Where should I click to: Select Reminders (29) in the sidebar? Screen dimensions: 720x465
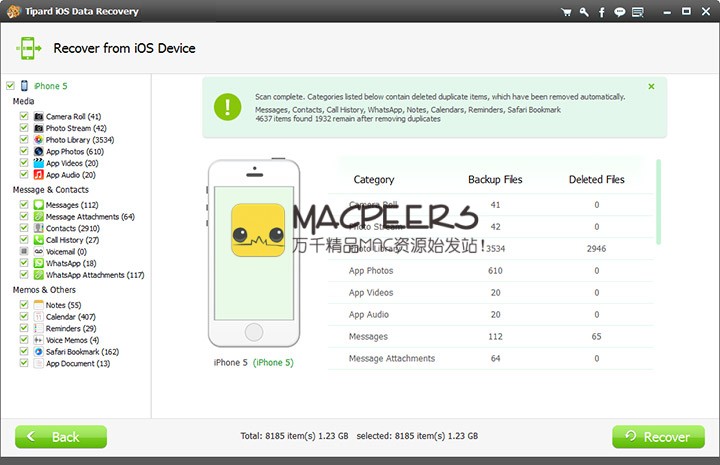(x=71, y=329)
